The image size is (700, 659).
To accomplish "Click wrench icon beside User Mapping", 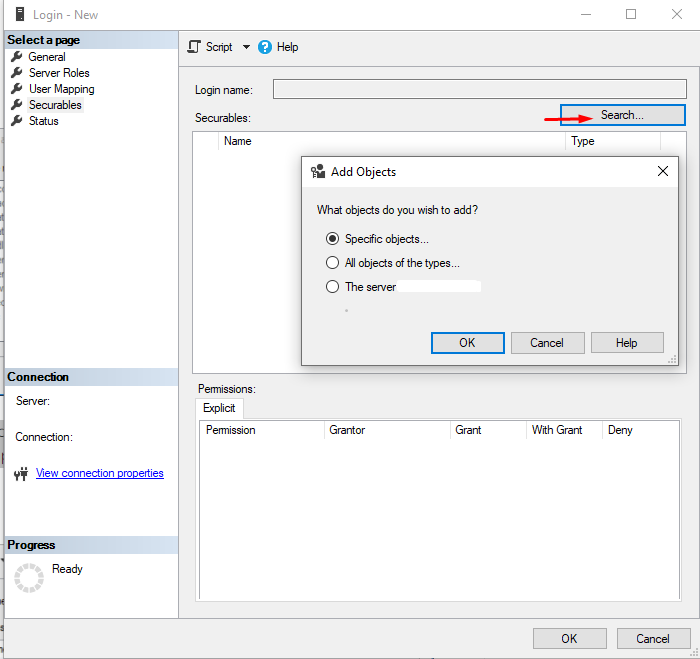I will [x=17, y=89].
